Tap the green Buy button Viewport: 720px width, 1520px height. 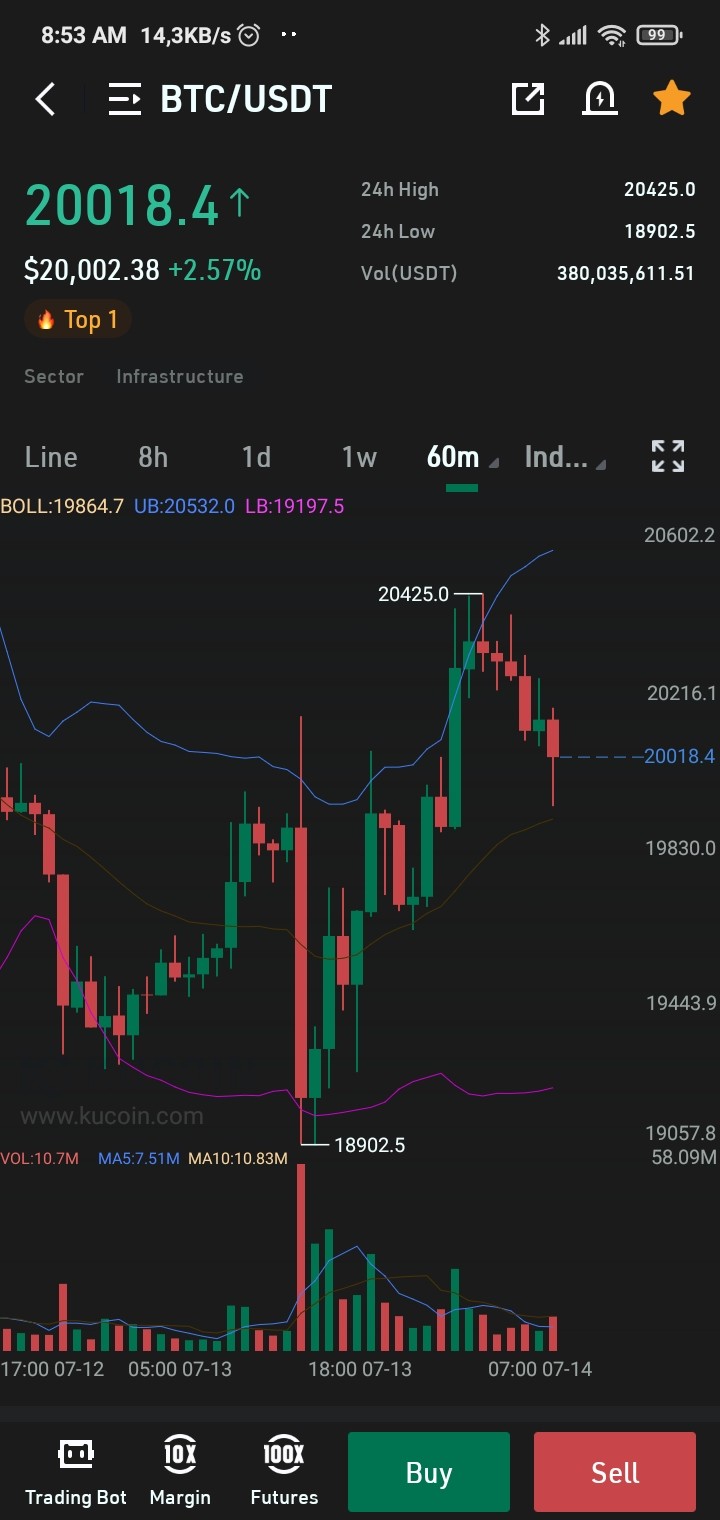pyautogui.click(x=429, y=1472)
